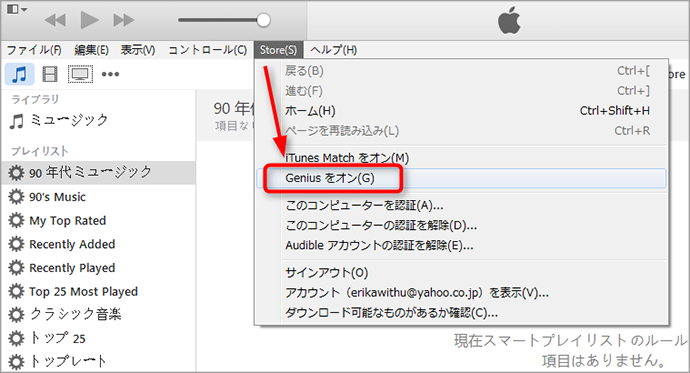This screenshot has width=690, height=373.
Task: Choose このコンピューターを認証(A)...
Action: (x=461, y=205)
